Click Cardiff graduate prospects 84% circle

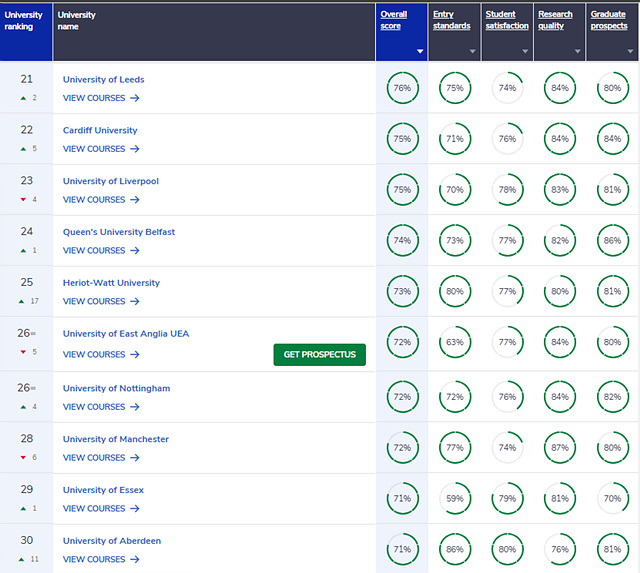(x=613, y=139)
